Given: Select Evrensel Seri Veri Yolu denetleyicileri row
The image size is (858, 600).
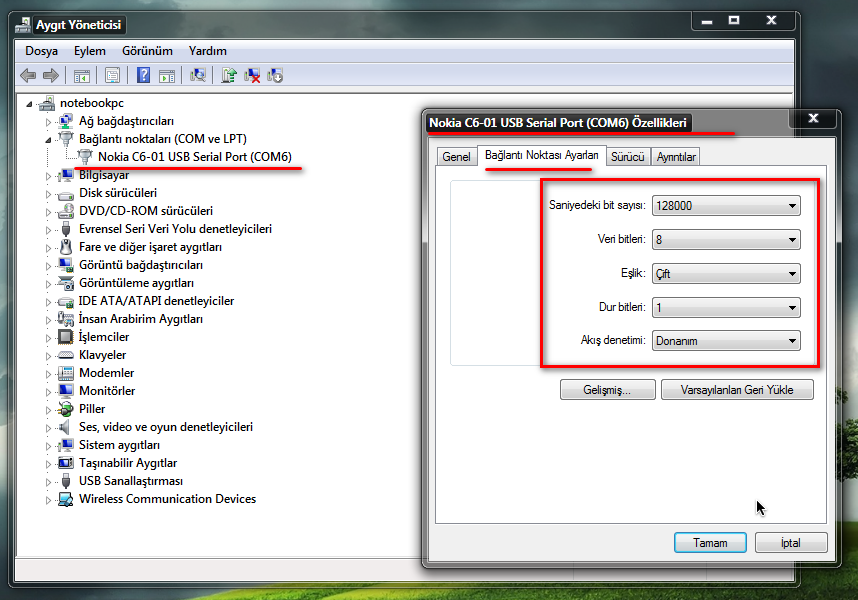Looking at the screenshot, I should pyautogui.click(x=175, y=229).
